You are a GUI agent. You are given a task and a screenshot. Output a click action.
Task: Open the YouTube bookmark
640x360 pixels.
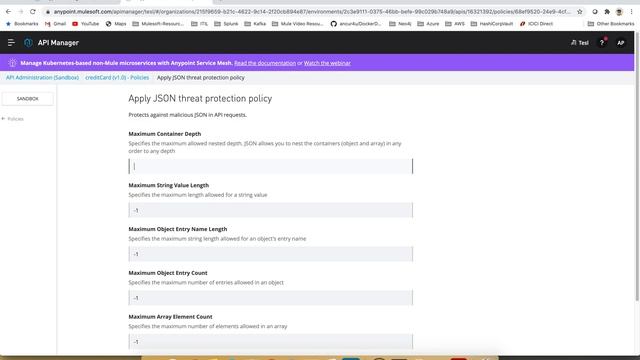point(85,24)
